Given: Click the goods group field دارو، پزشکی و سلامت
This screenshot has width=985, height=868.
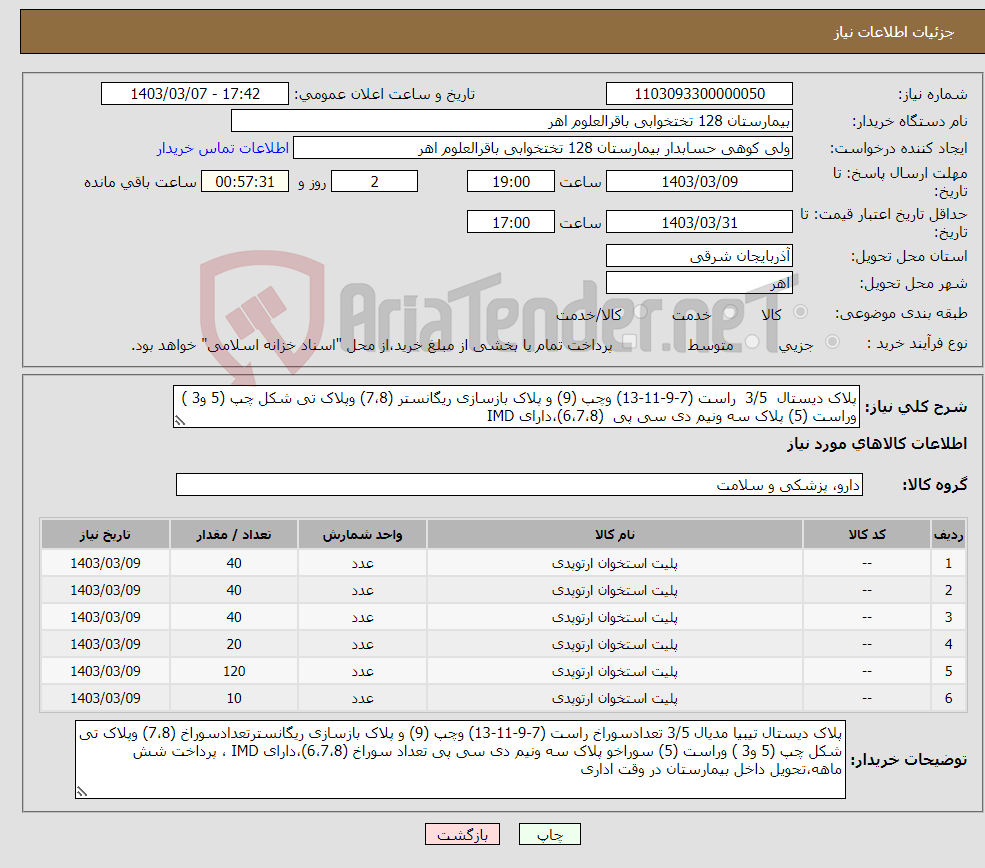Looking at the screenshot, I should [x=520, y=485].
